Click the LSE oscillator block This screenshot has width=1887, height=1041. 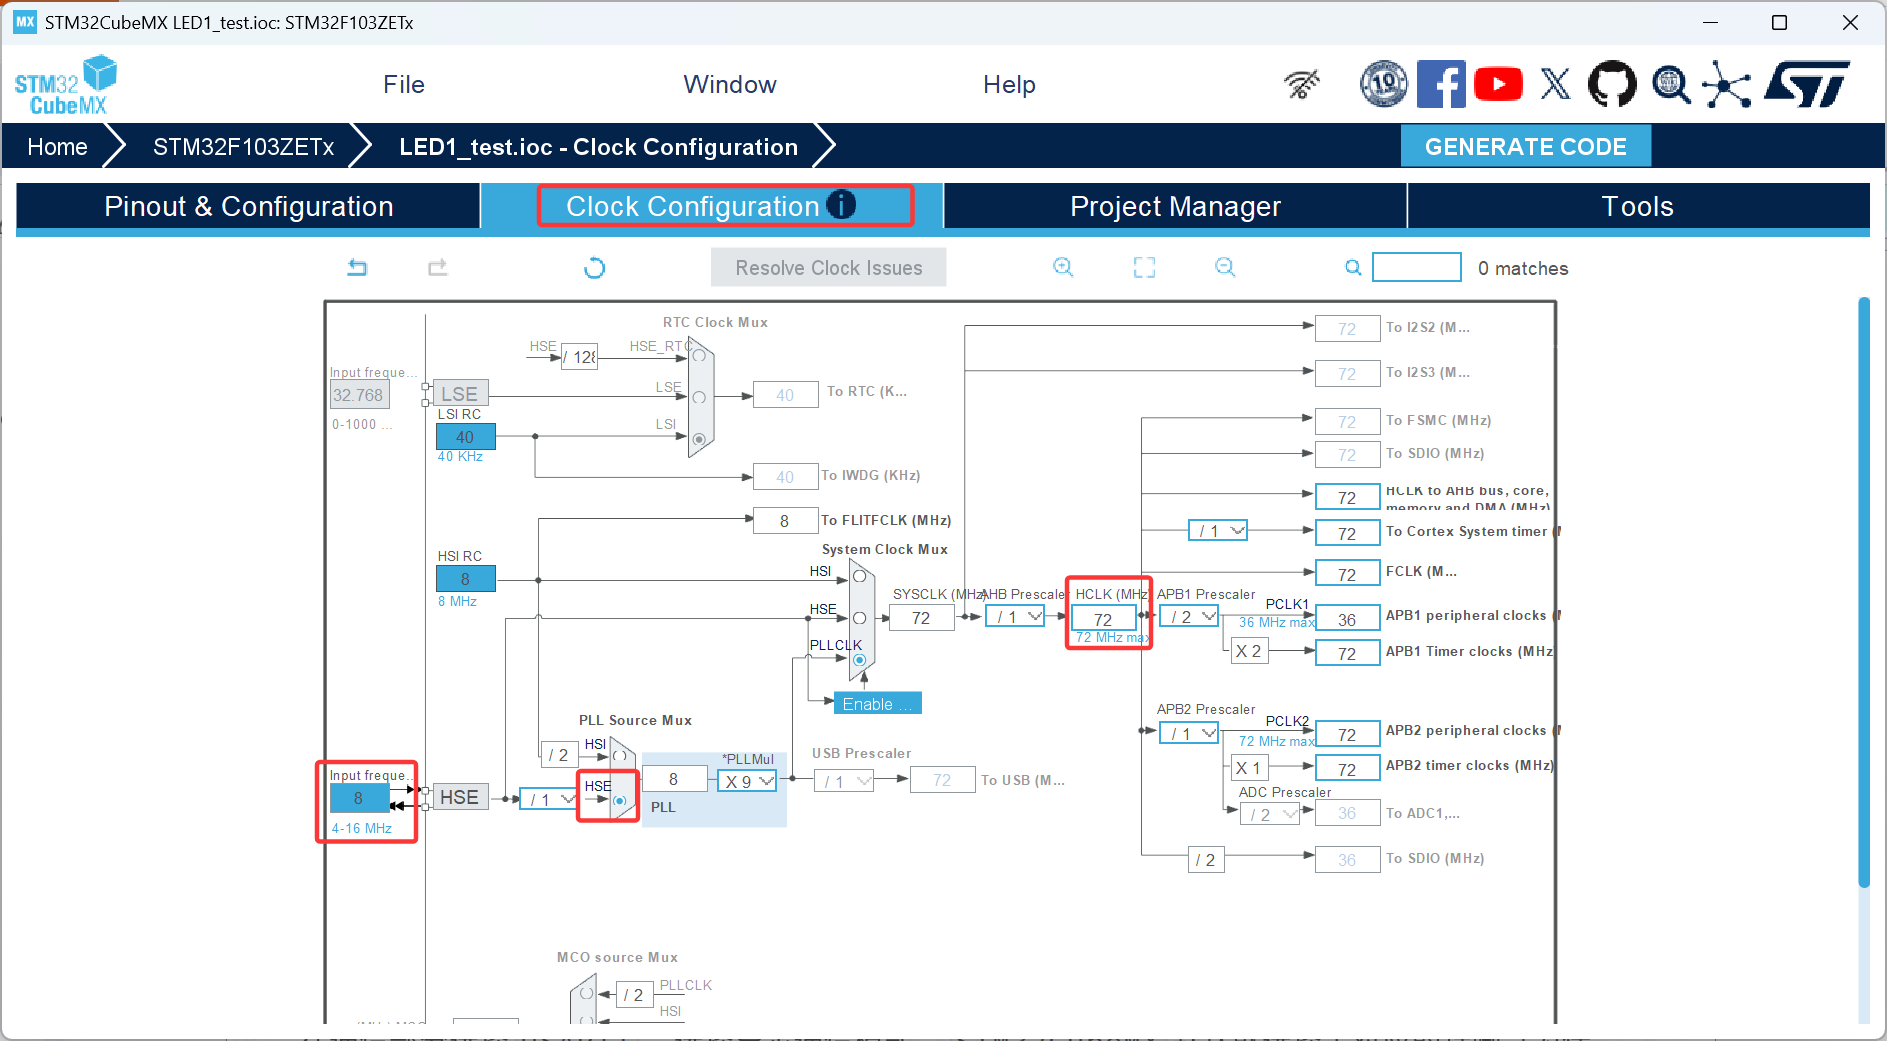[460, 394]
